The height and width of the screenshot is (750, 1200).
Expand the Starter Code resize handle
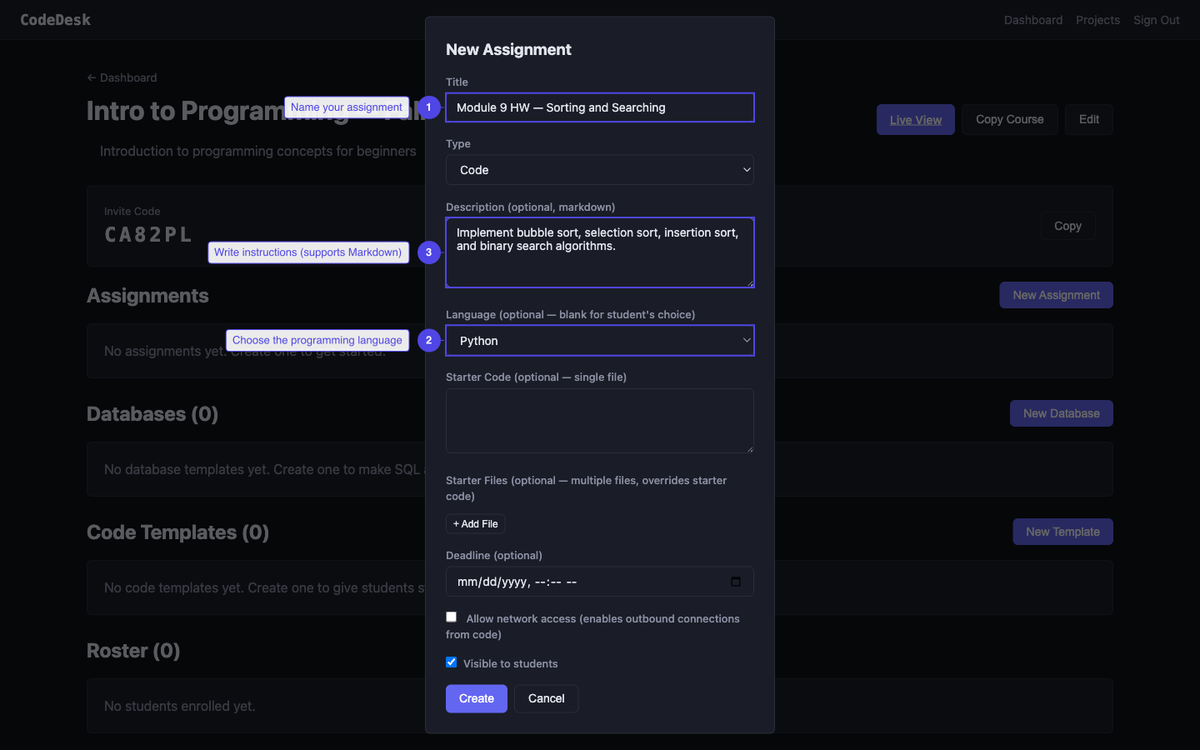coord(749,450)
